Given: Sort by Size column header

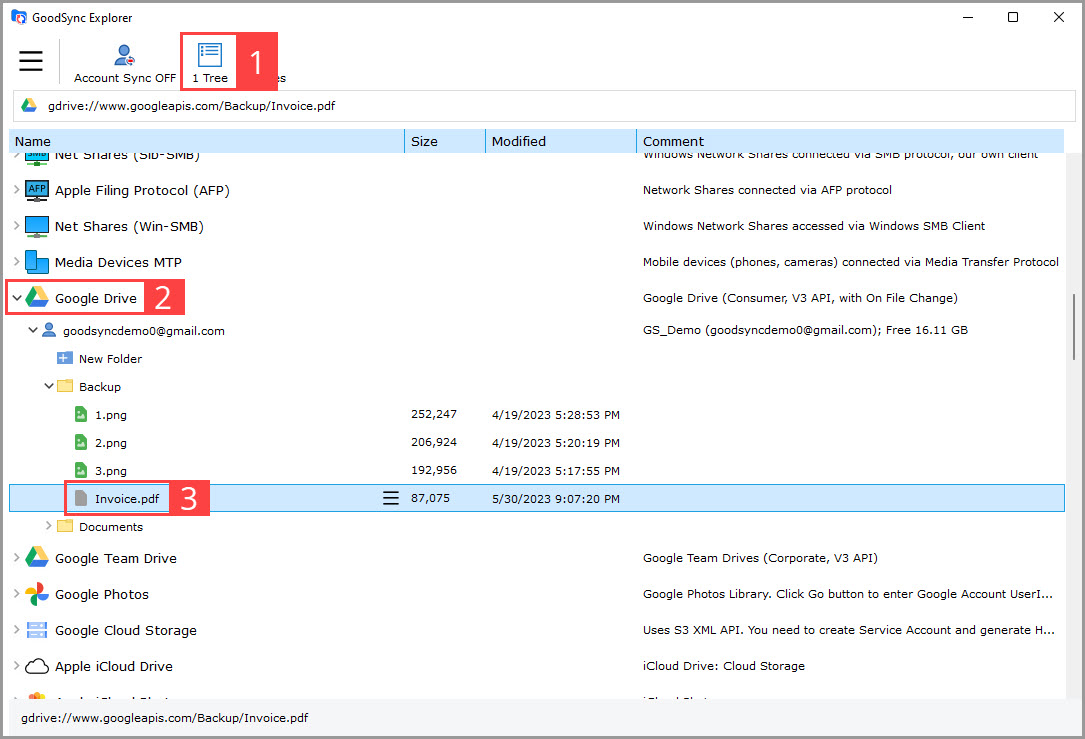Looking at the screenshot, I should click(445, 141).
